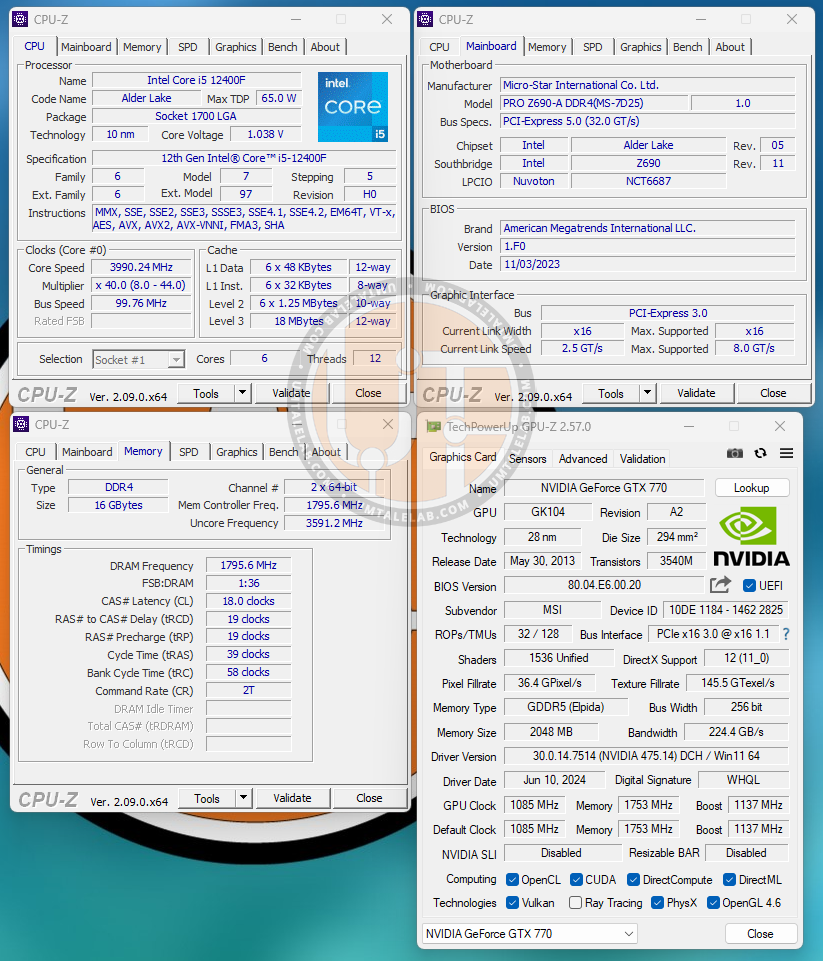This screenshot has width=823, height=961.
Task: Open the Tools dropdown arrow in the Memory tab window
Action: [243, 798]
